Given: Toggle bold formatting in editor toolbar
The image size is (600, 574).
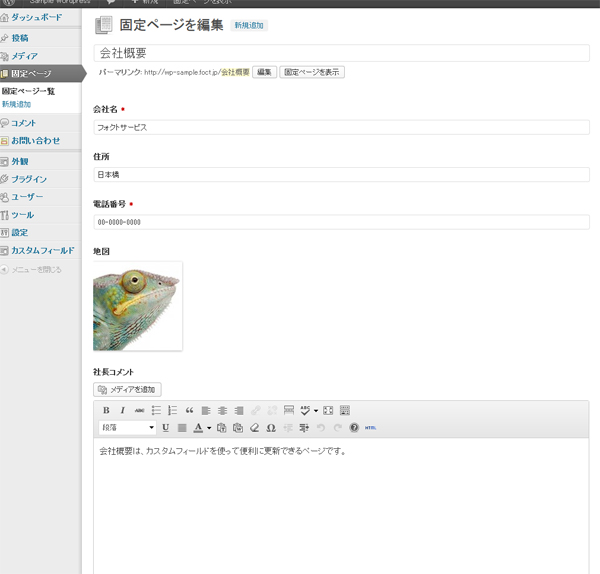Looking at the screenshot, I should click(107, 410).
